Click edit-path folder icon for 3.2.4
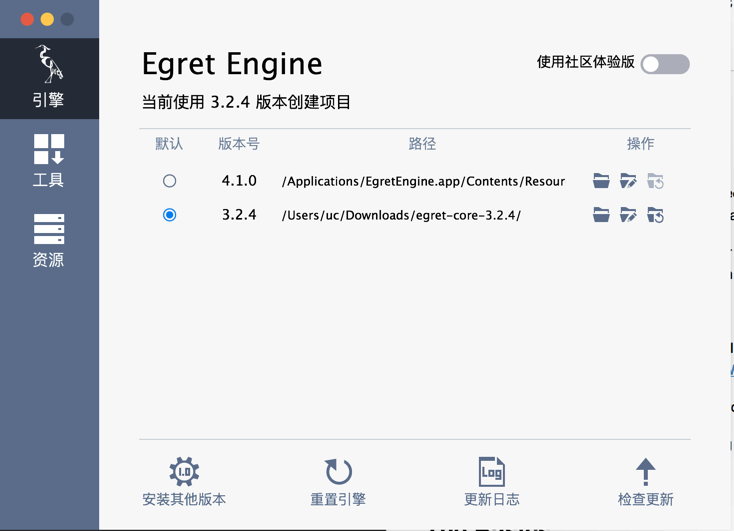 [x=628, y=215]
